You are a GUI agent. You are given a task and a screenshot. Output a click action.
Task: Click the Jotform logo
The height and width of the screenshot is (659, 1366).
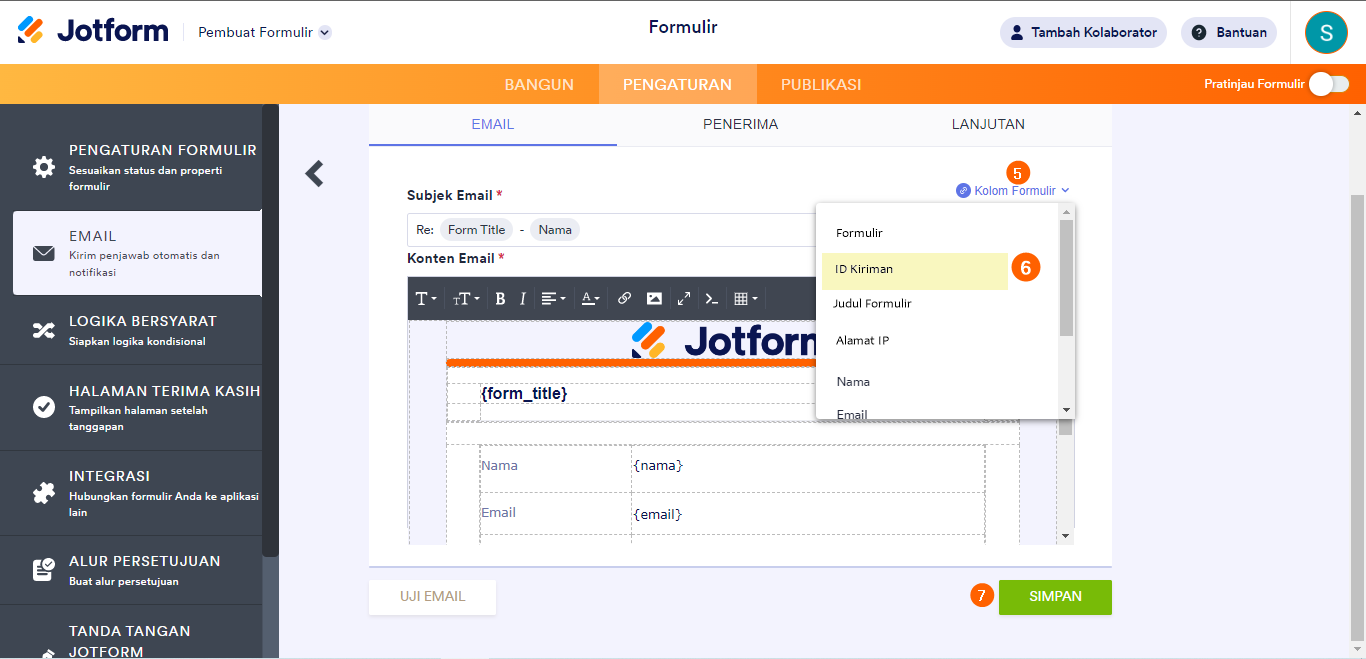click(x=93, y=31)
